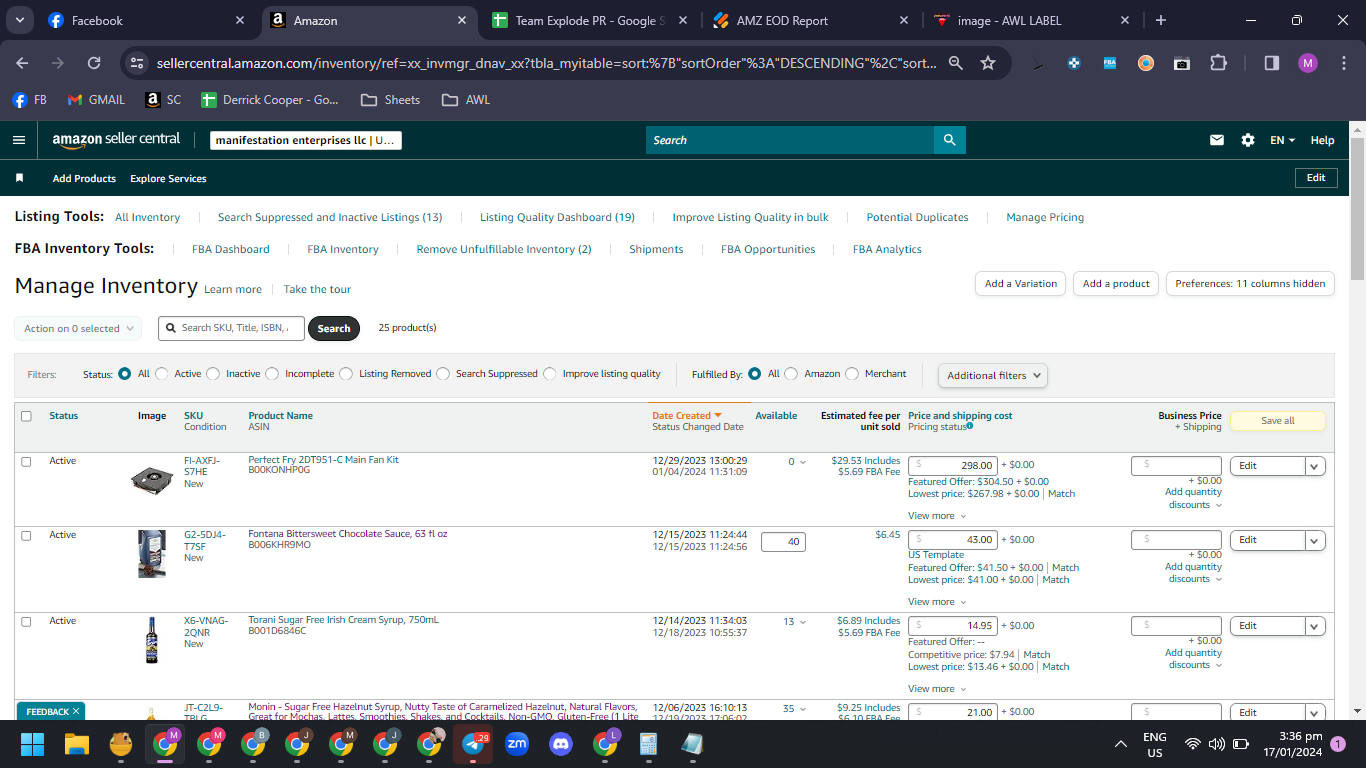This screenshot has width=1366, height=768.
Task: Open the Chrome profile avatar M
Action: [1308, 63]
